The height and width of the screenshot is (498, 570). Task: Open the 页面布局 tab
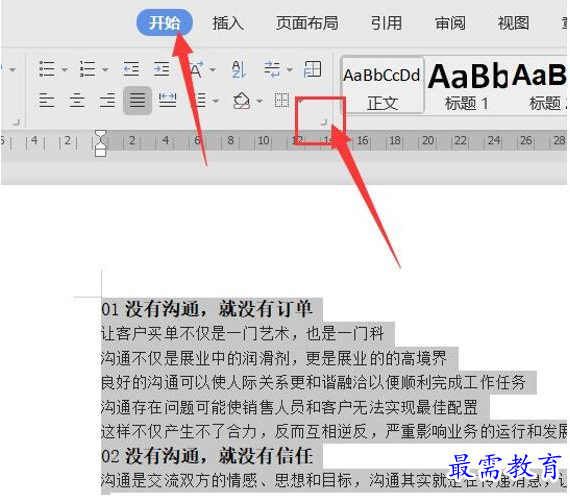coord(307,23)
